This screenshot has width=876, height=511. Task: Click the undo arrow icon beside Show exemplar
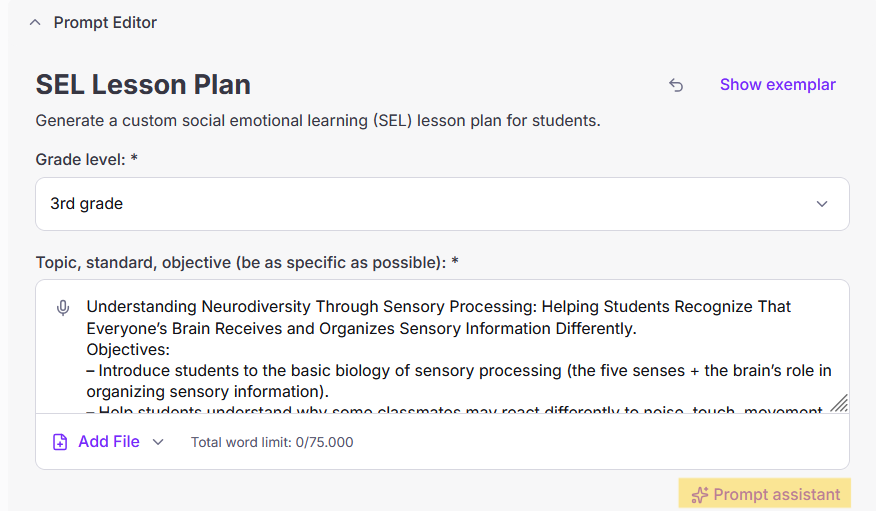tap(676, 85)
